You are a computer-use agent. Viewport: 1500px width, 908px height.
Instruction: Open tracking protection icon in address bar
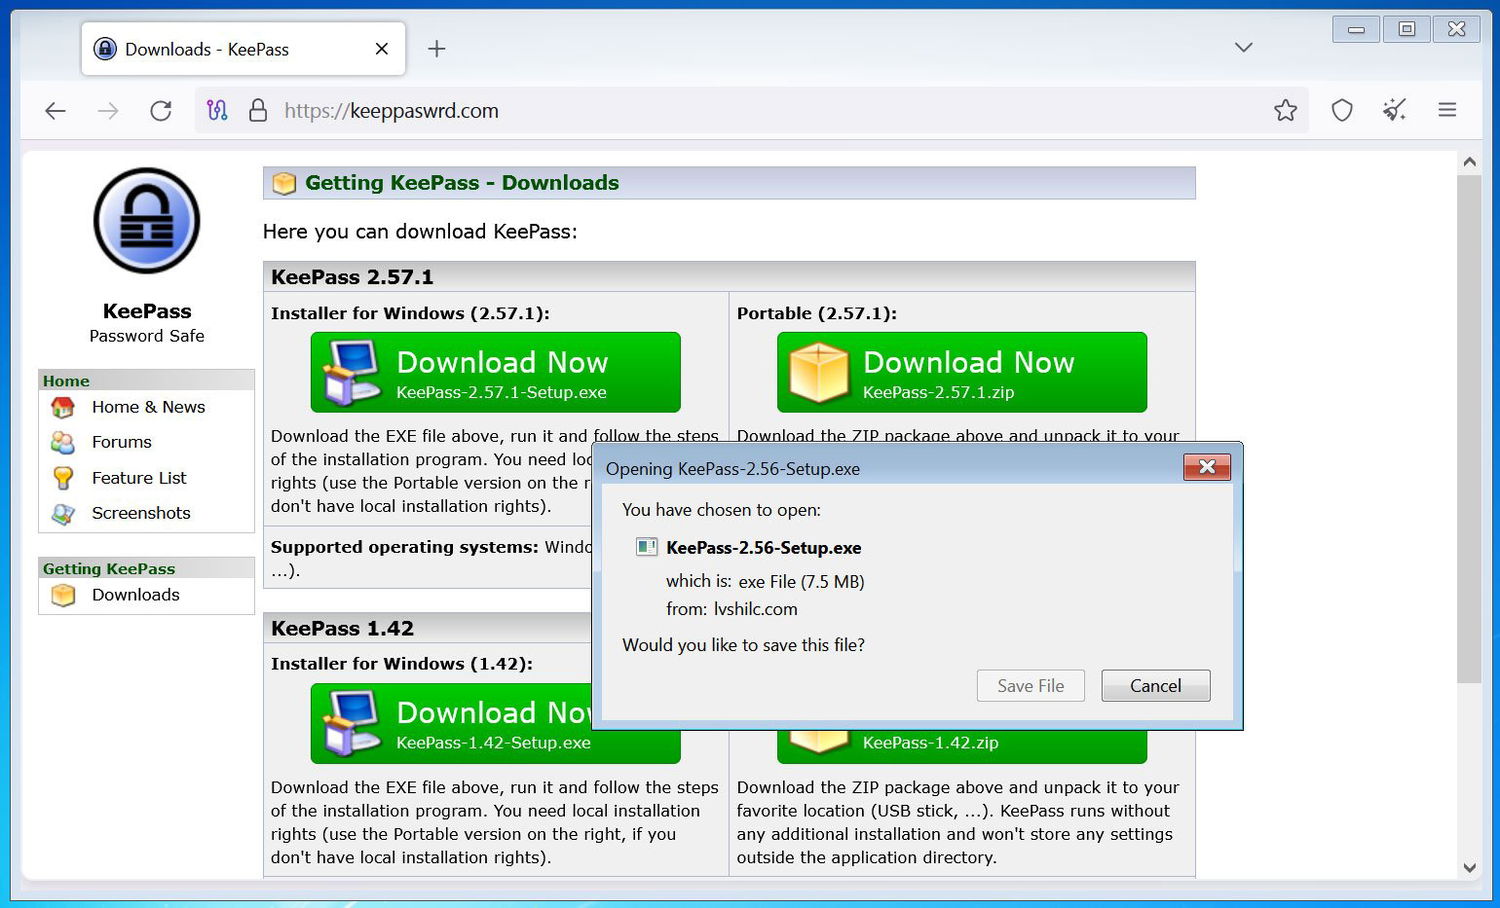coord(217,110)
